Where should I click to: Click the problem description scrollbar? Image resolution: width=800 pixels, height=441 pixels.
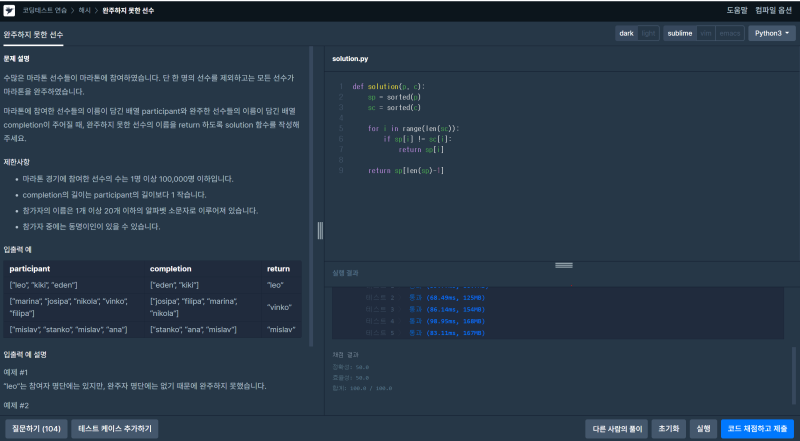point(311,197)
